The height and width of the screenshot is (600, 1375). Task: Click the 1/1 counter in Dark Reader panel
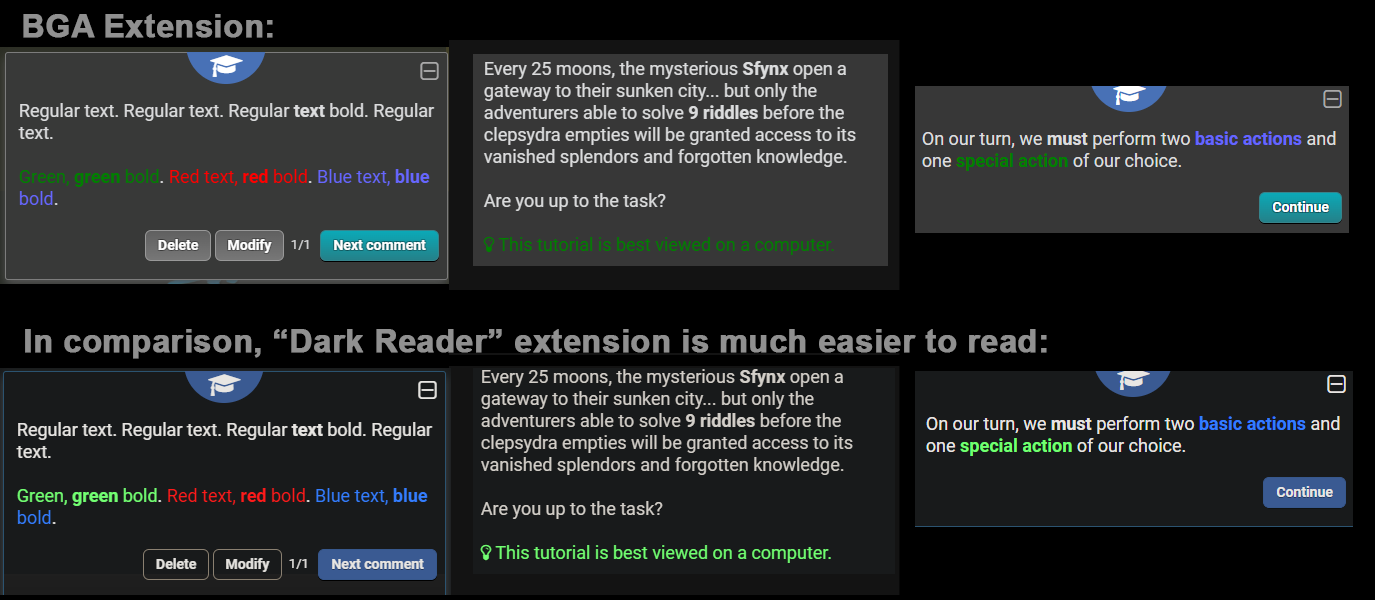(x=299, y=564)
